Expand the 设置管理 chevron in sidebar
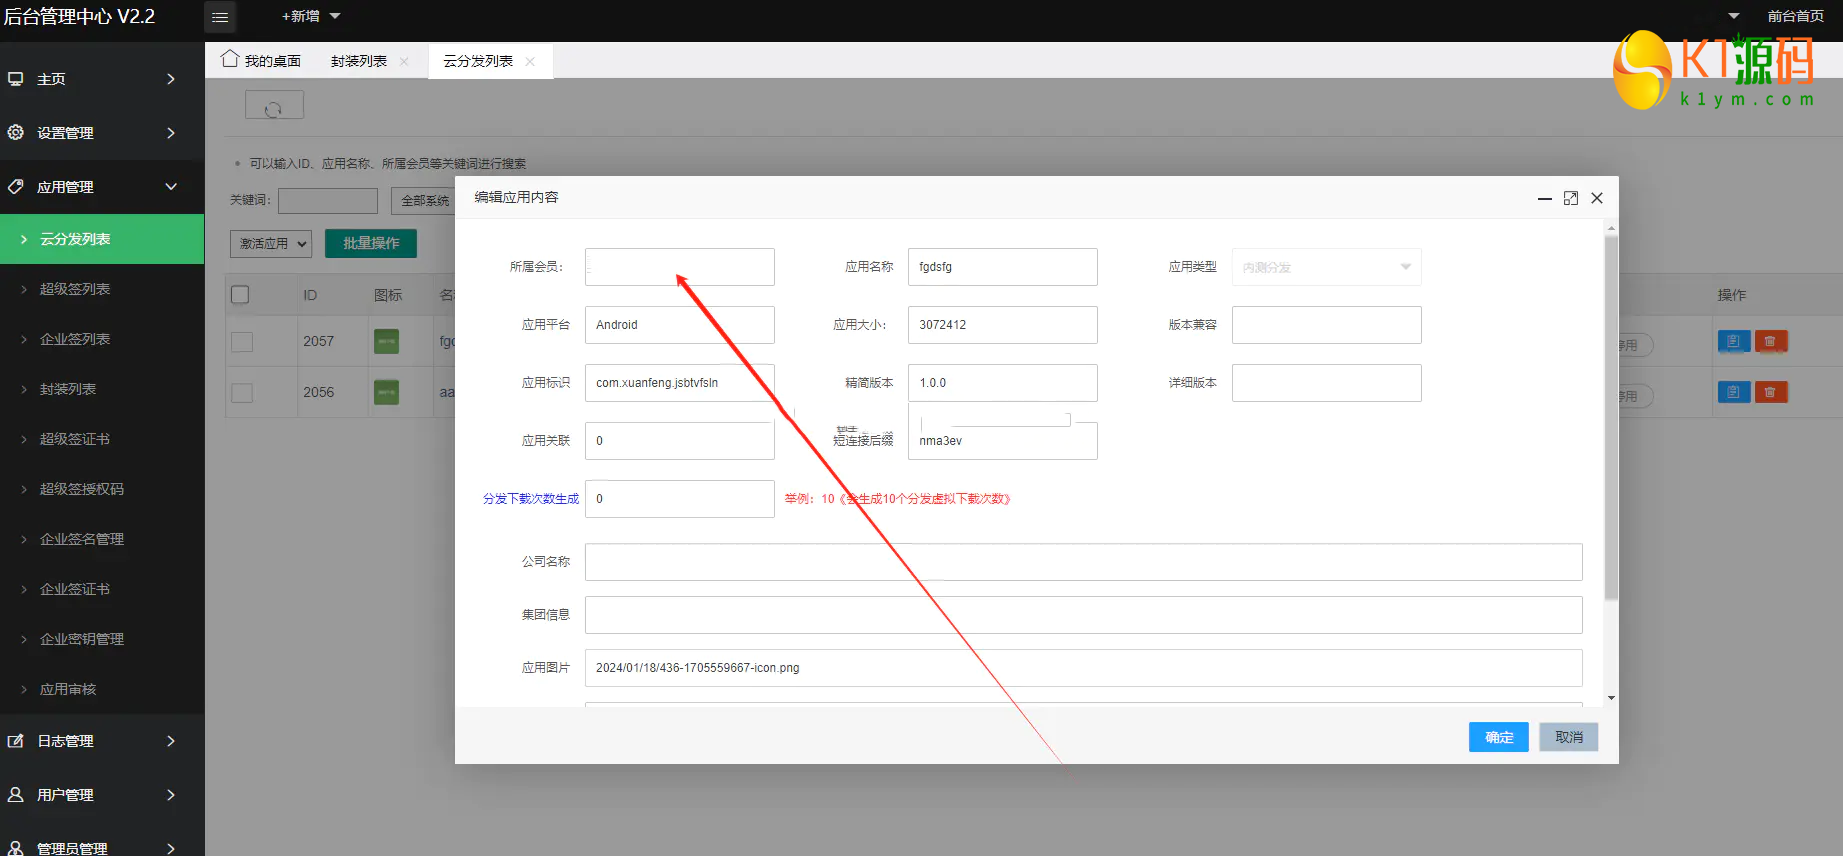The image size is (1843, 856). pos(171,133)
